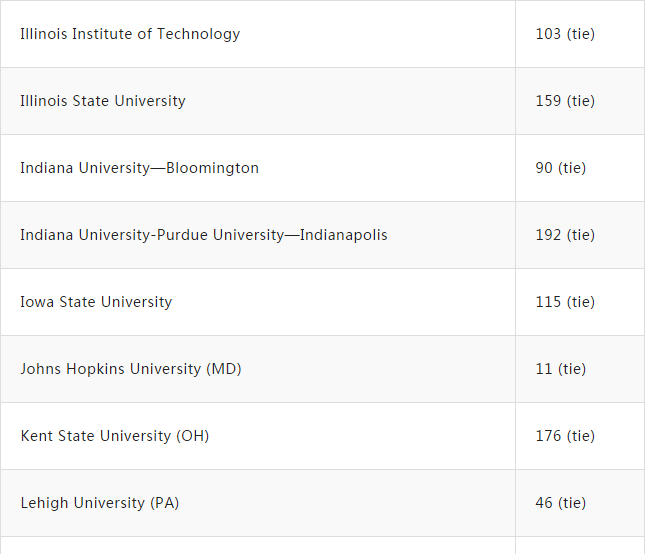The height and width of the screenshot is (554, 645).
Task: Select the 11 (tie) rank cell
Action: [561, 369]
